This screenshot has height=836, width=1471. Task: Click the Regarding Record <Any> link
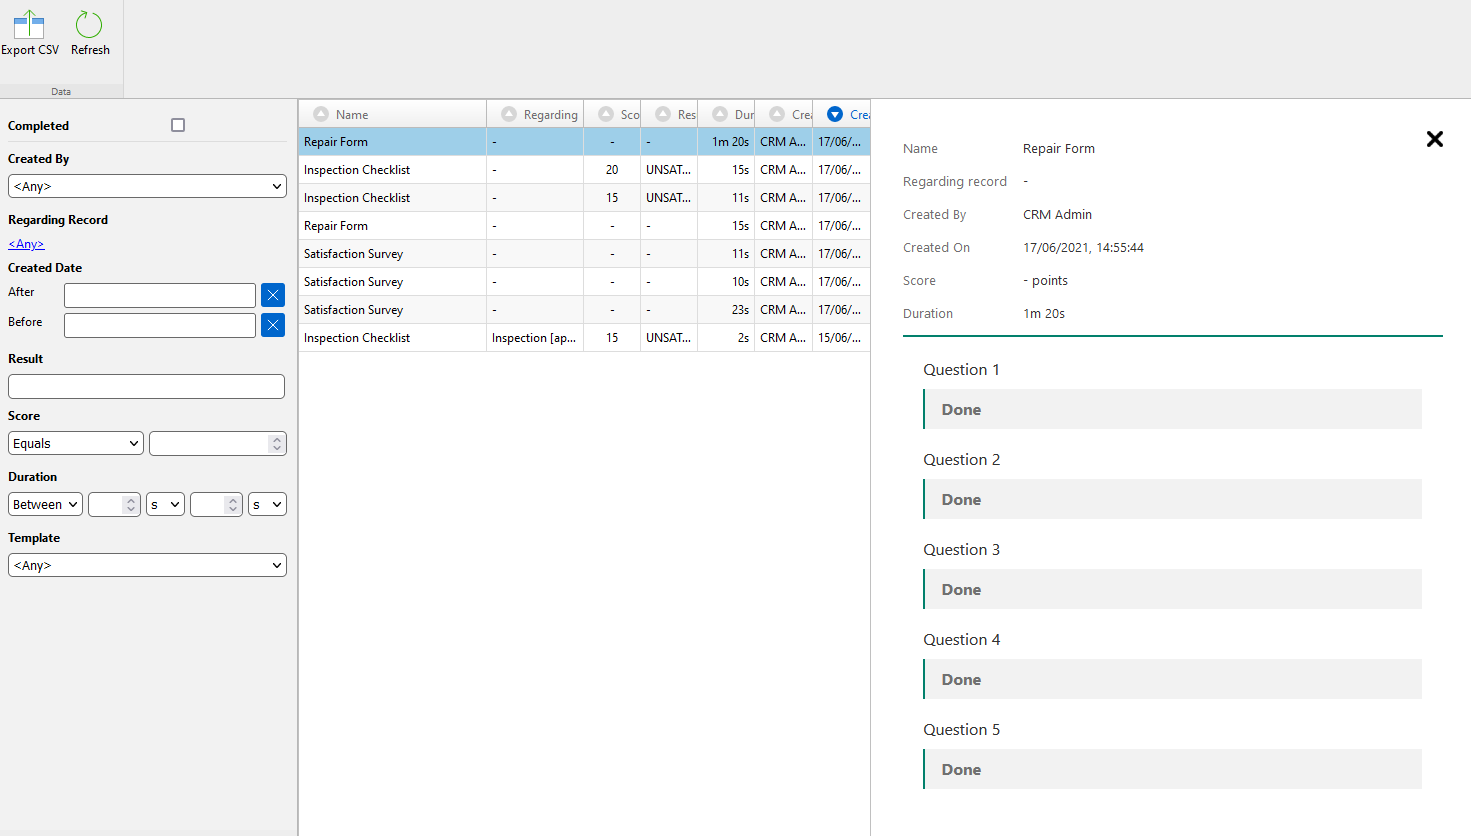pyautogui.click(x=26, y=244)
